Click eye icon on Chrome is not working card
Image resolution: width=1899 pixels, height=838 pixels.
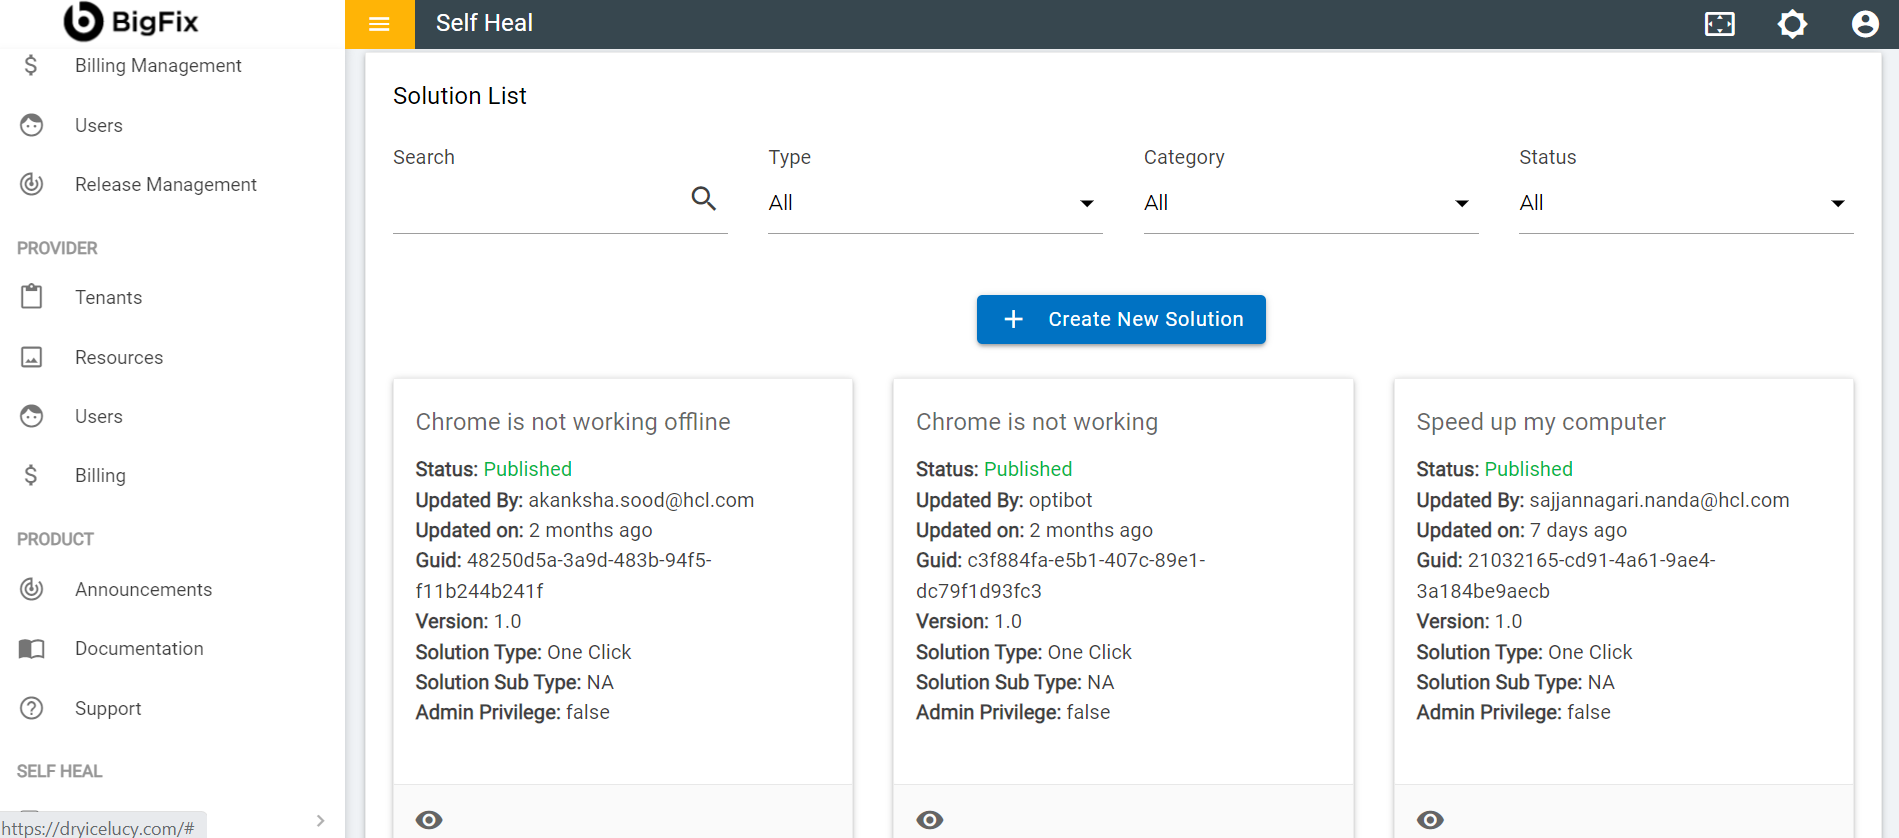929,820
